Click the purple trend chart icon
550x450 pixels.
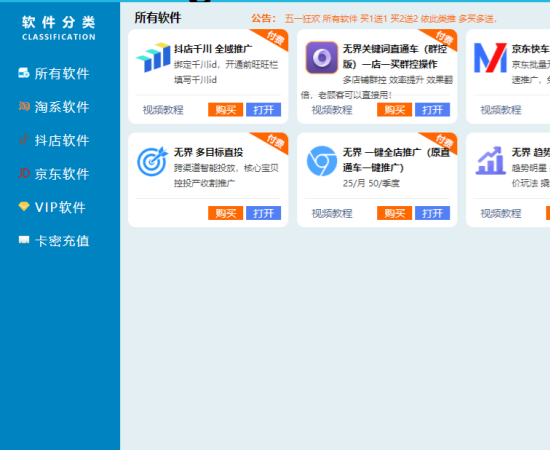pyautogui.click(x=490, y=161)
